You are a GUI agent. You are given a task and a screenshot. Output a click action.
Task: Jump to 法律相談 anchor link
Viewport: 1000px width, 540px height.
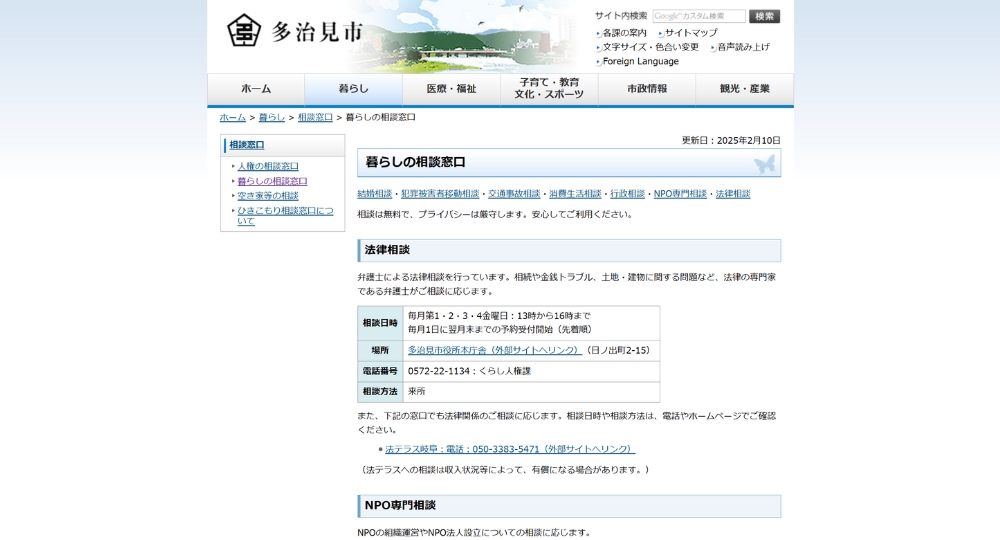(733, 194)
